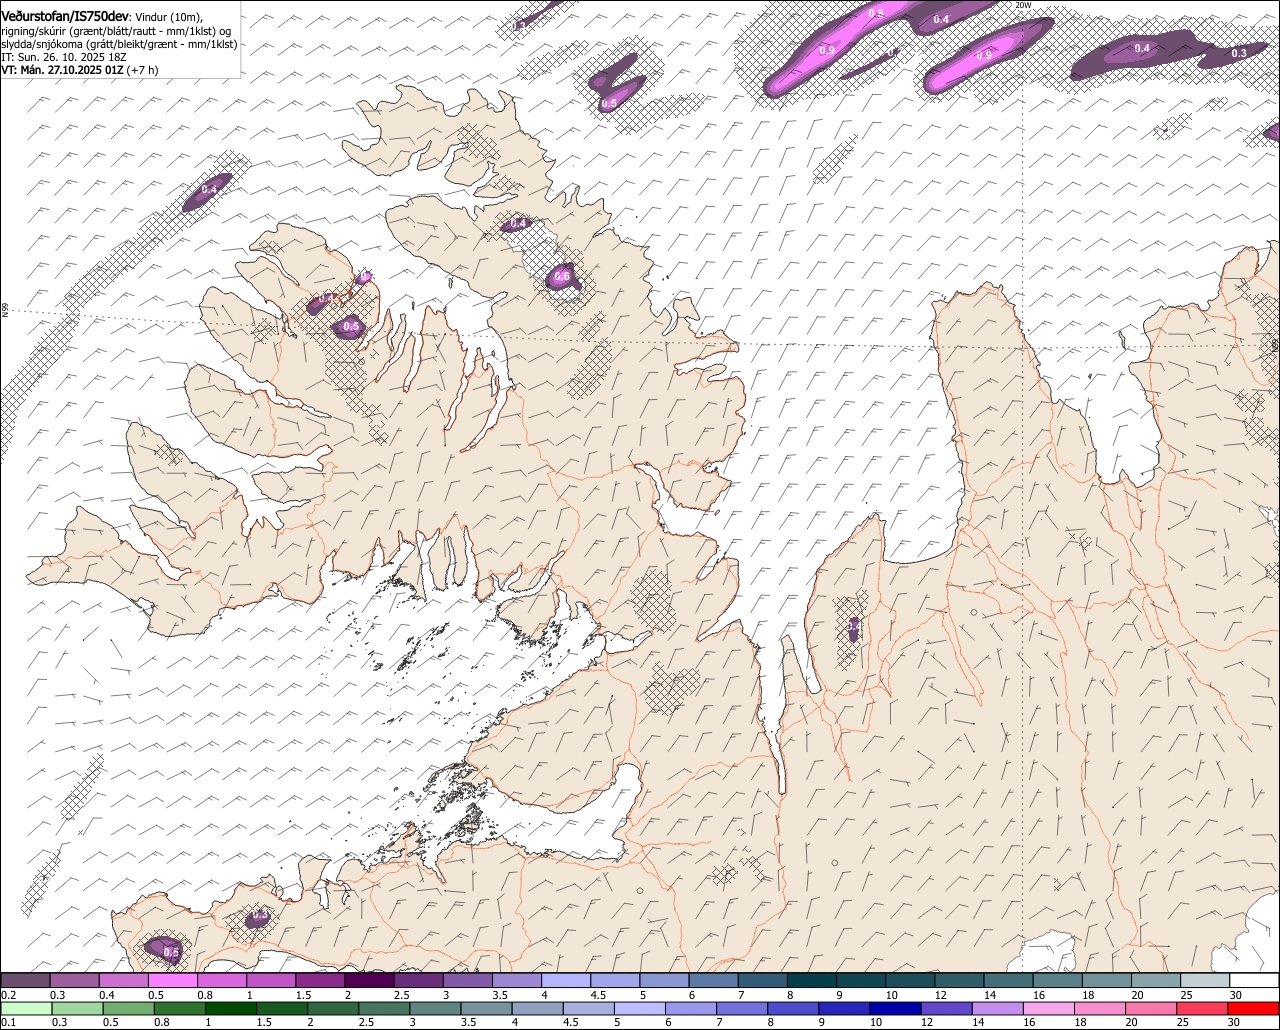Click the Veðurstofan/IS750dev title text
Viewport: 1280px width, 1030px height.
64,16
